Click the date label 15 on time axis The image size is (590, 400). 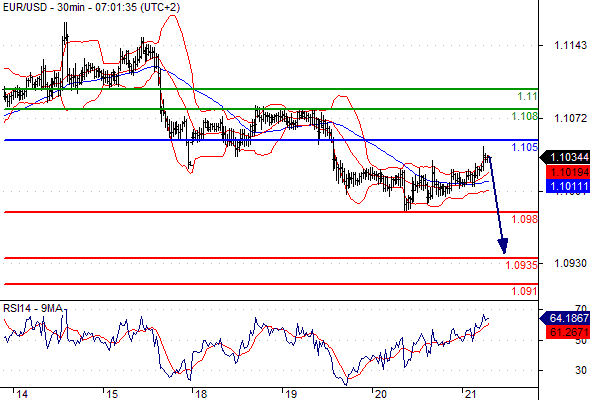point(112,394)
